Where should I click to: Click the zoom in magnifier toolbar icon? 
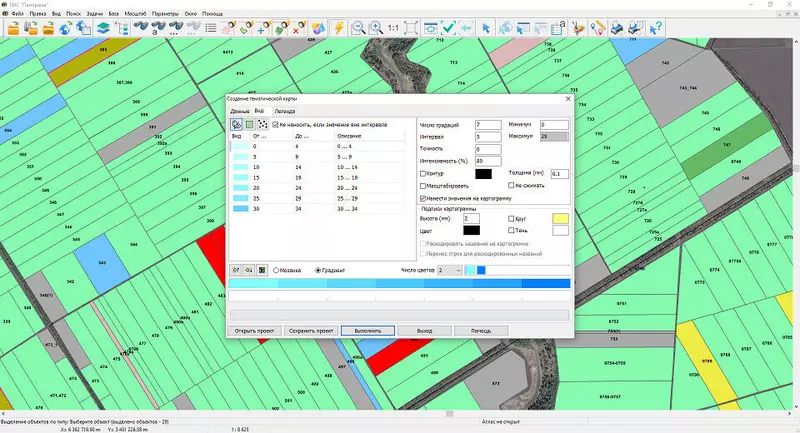click(x=375, y=28)
